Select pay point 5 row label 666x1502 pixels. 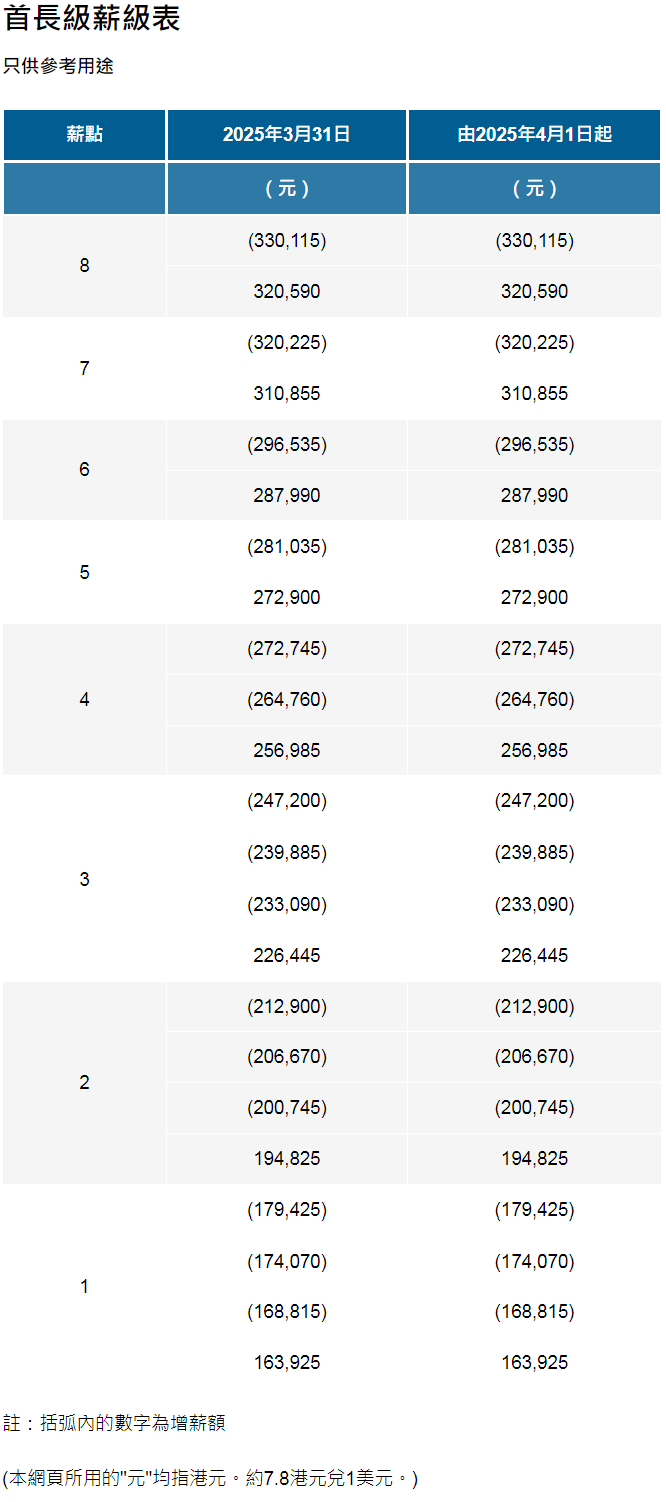[84, 573]
